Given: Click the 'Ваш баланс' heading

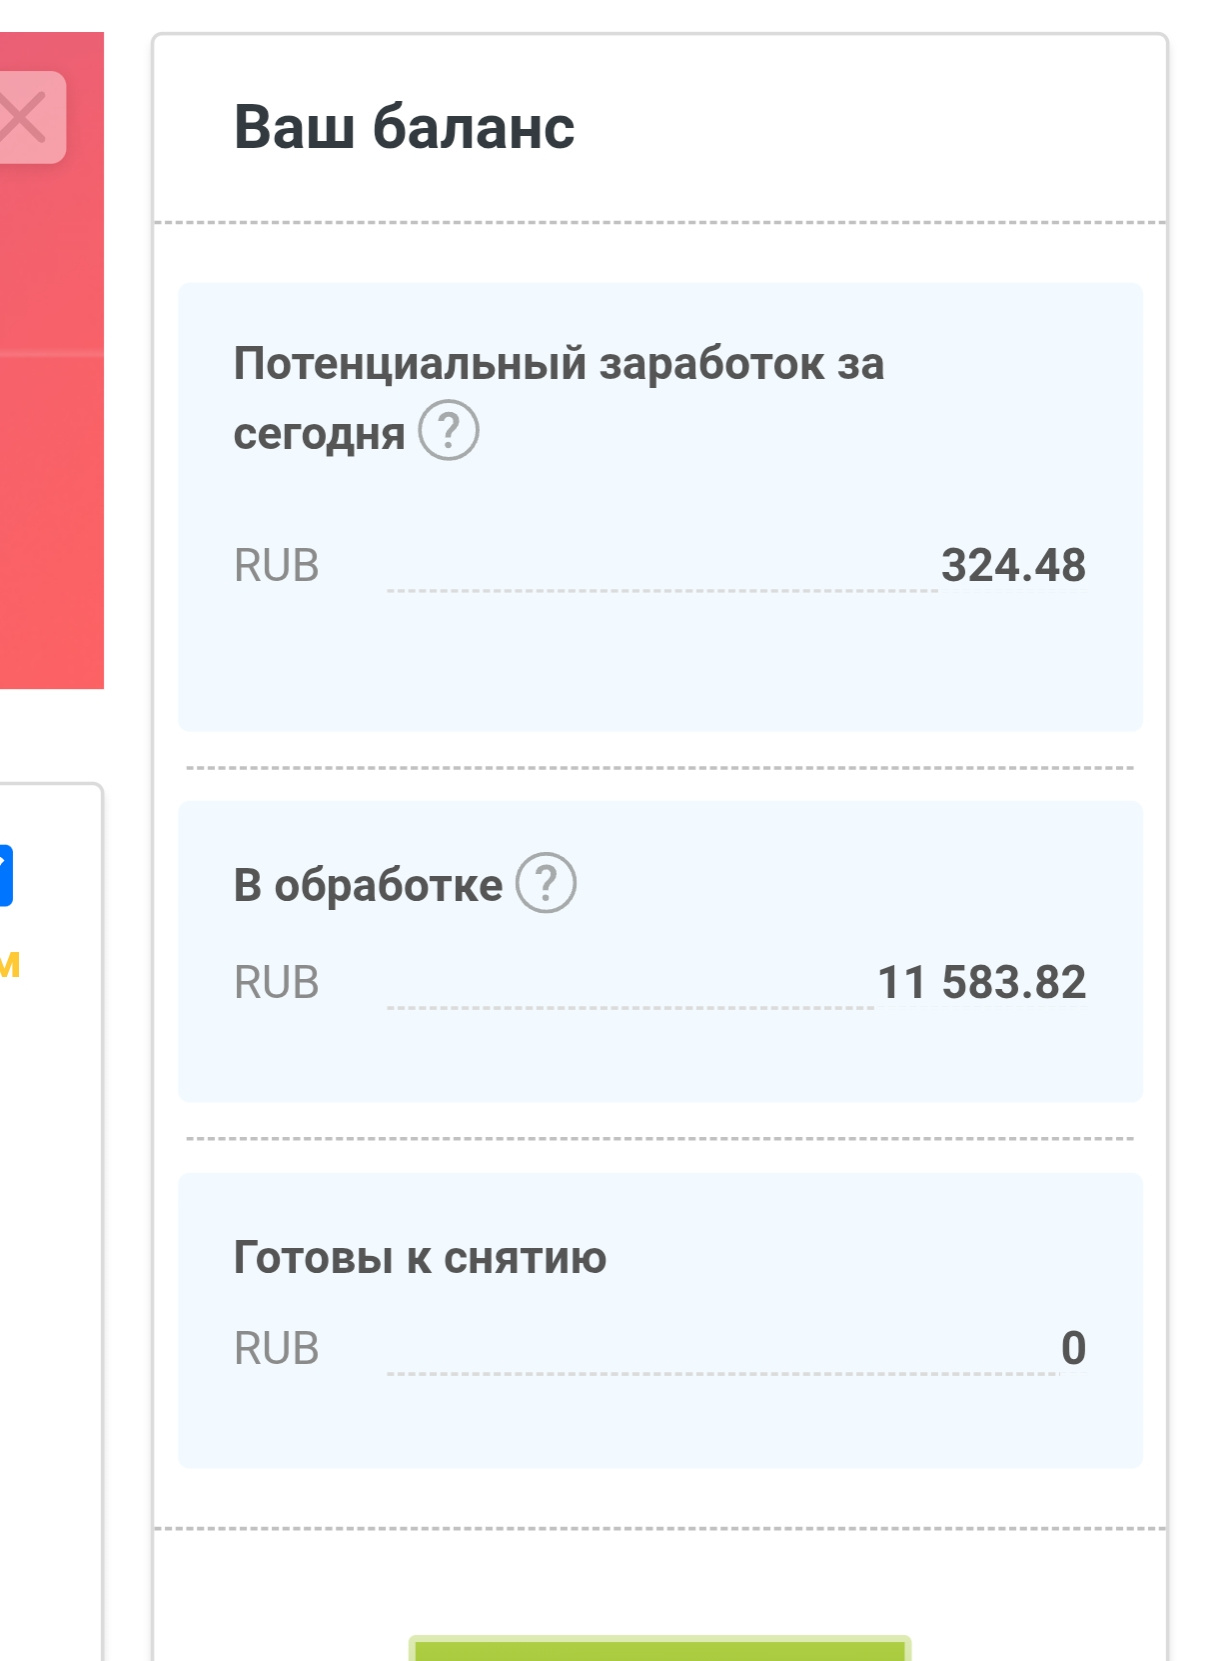Looking at the screenshot, I should click(404, 128).
